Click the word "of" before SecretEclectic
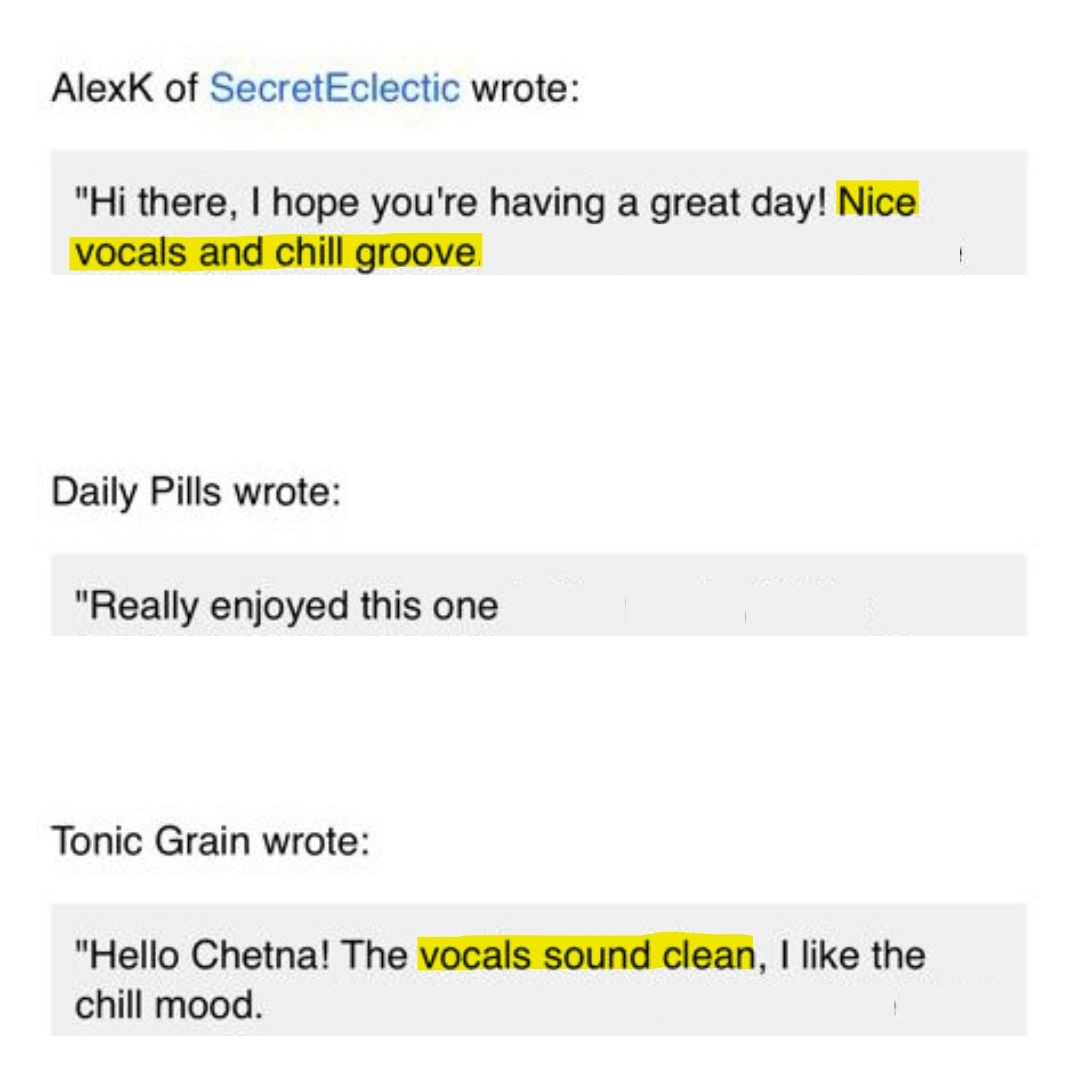 (x=181, y=88)
